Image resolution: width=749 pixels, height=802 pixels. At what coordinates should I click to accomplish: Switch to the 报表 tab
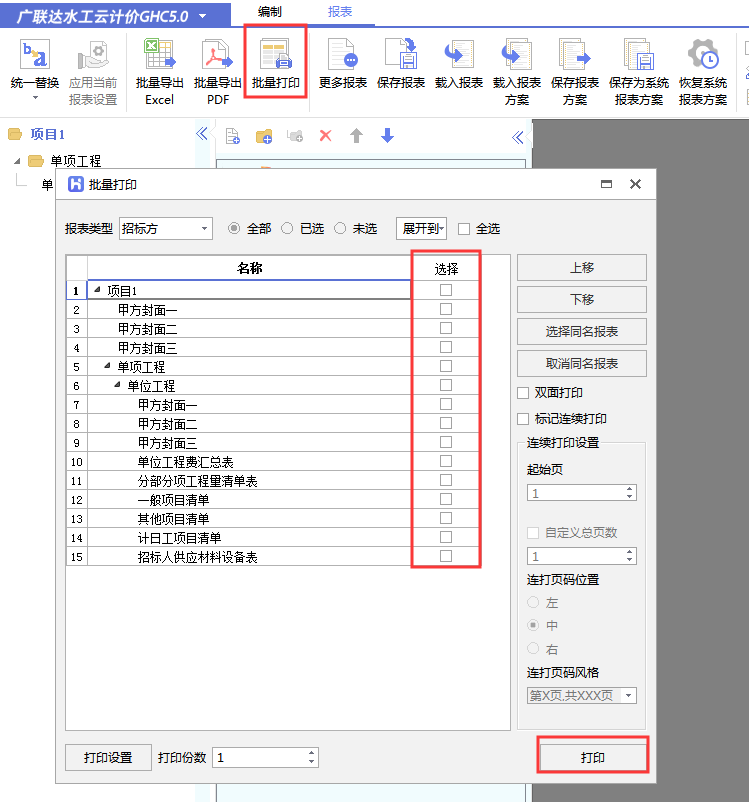point(340,12)
